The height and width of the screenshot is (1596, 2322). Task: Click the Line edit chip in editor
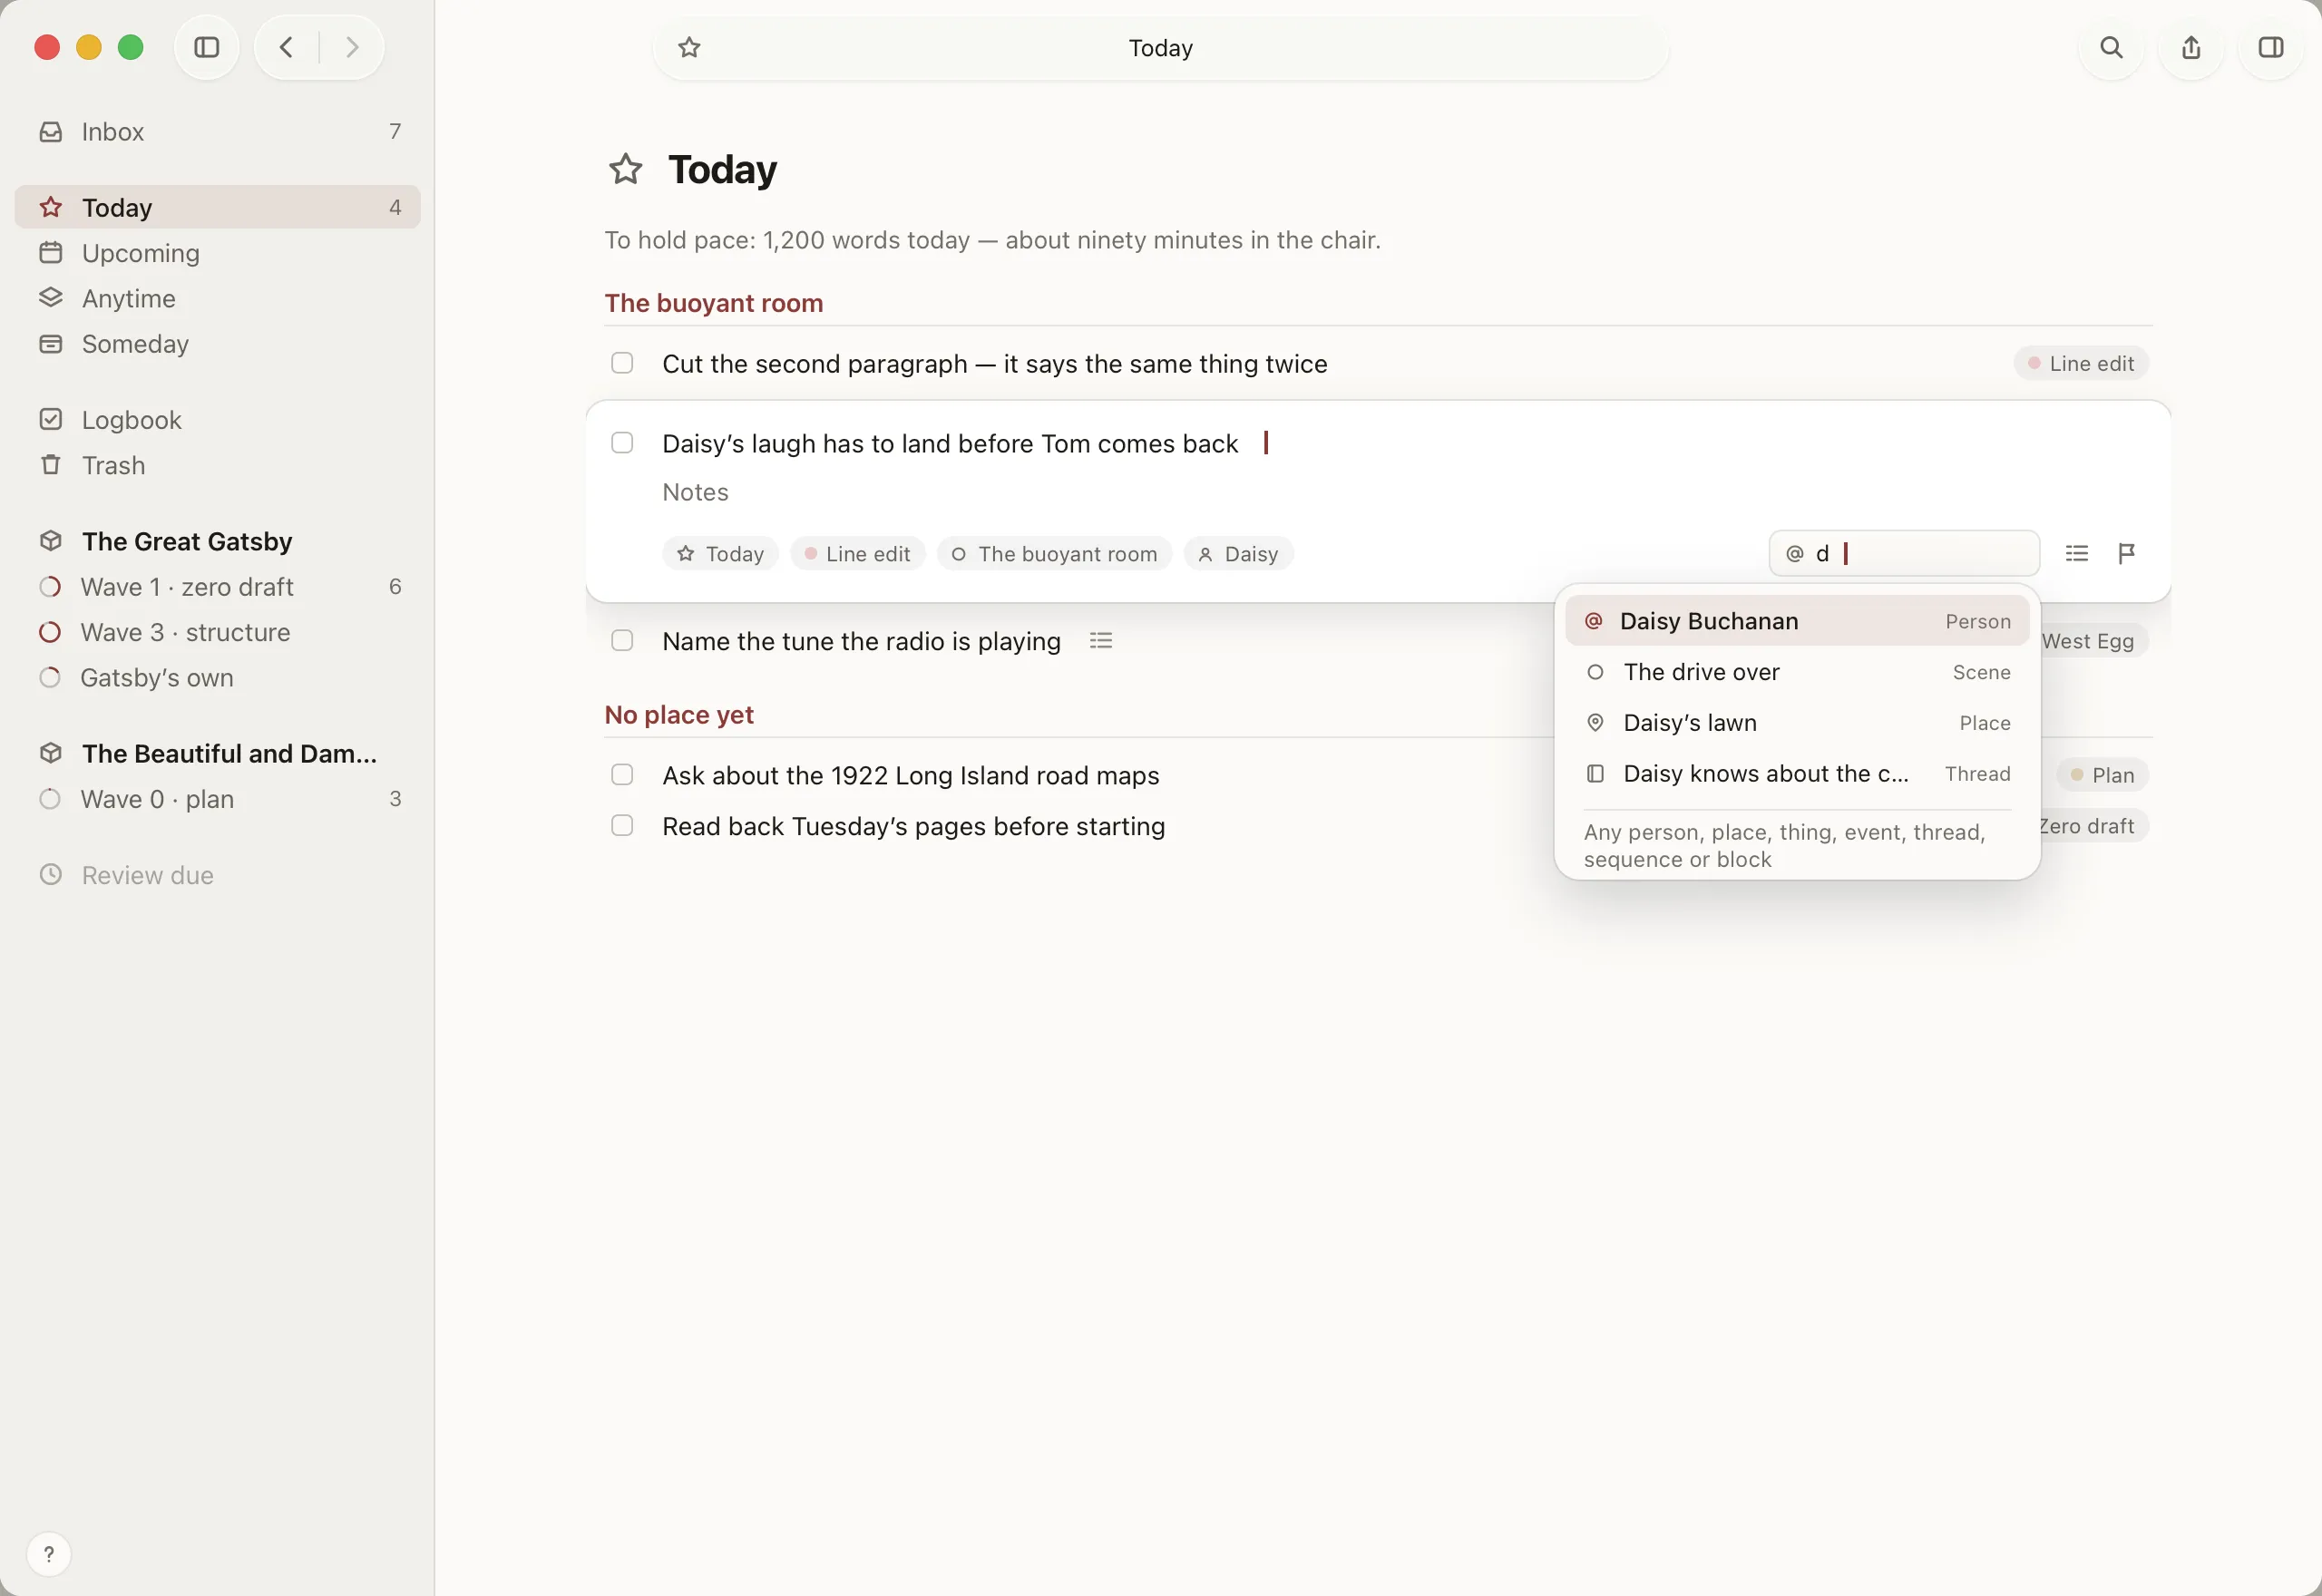[x=858, y=554]
